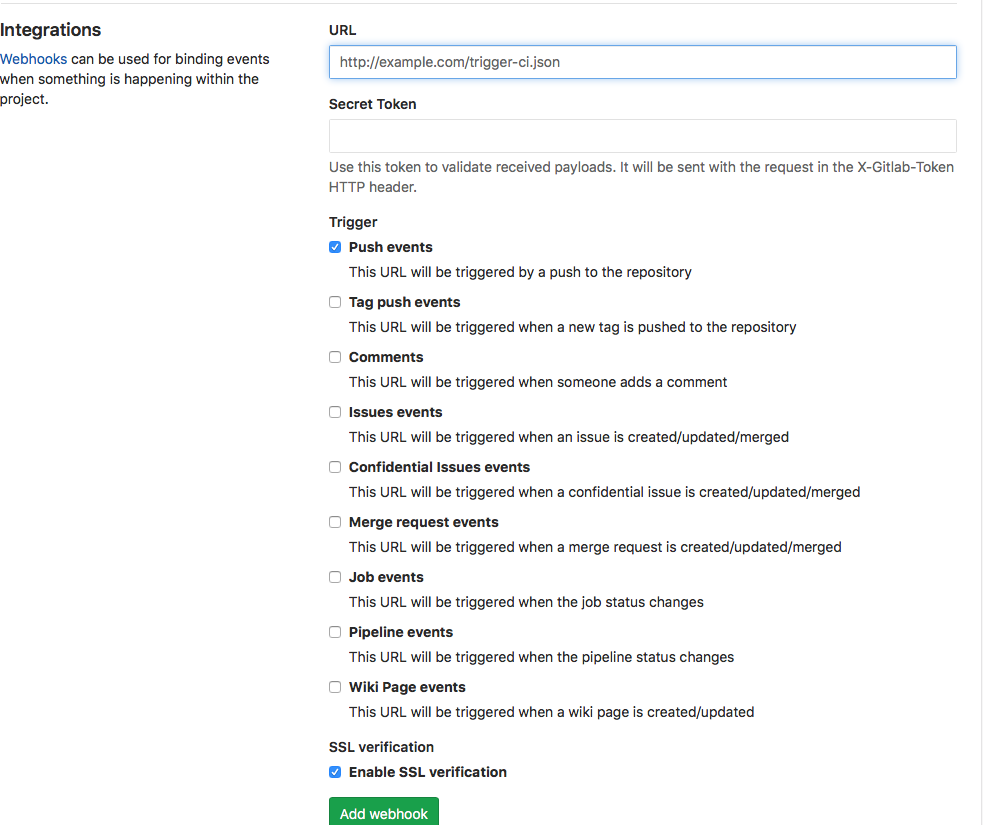Focus the webhook URL input field
The image size is (983, 825).
[642, 62]
